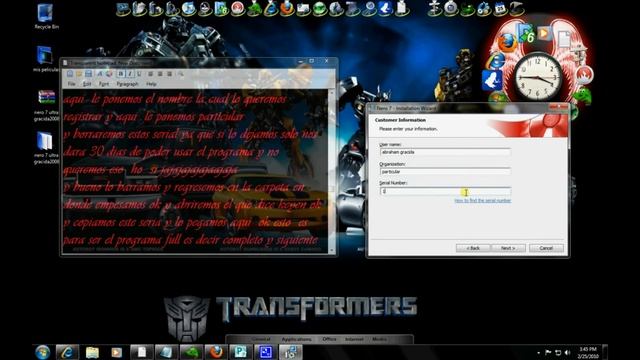Open the Font menu in notepad
This screenshot has height=360, width=640.
[104, 84]
